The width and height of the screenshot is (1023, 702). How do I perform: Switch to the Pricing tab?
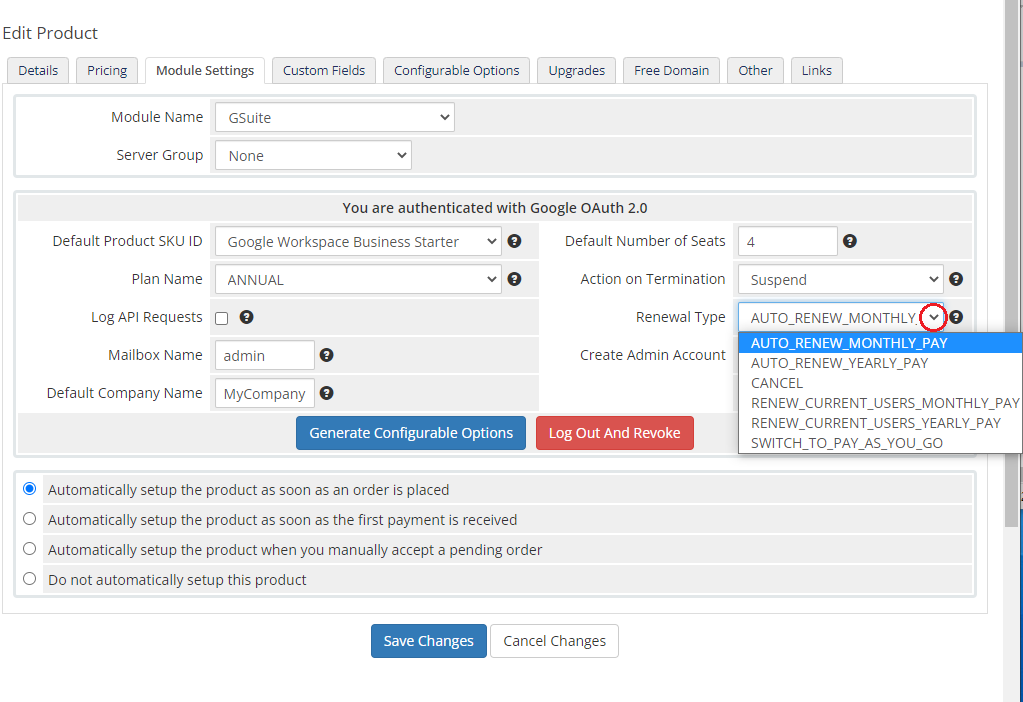[x=107, y=70]
